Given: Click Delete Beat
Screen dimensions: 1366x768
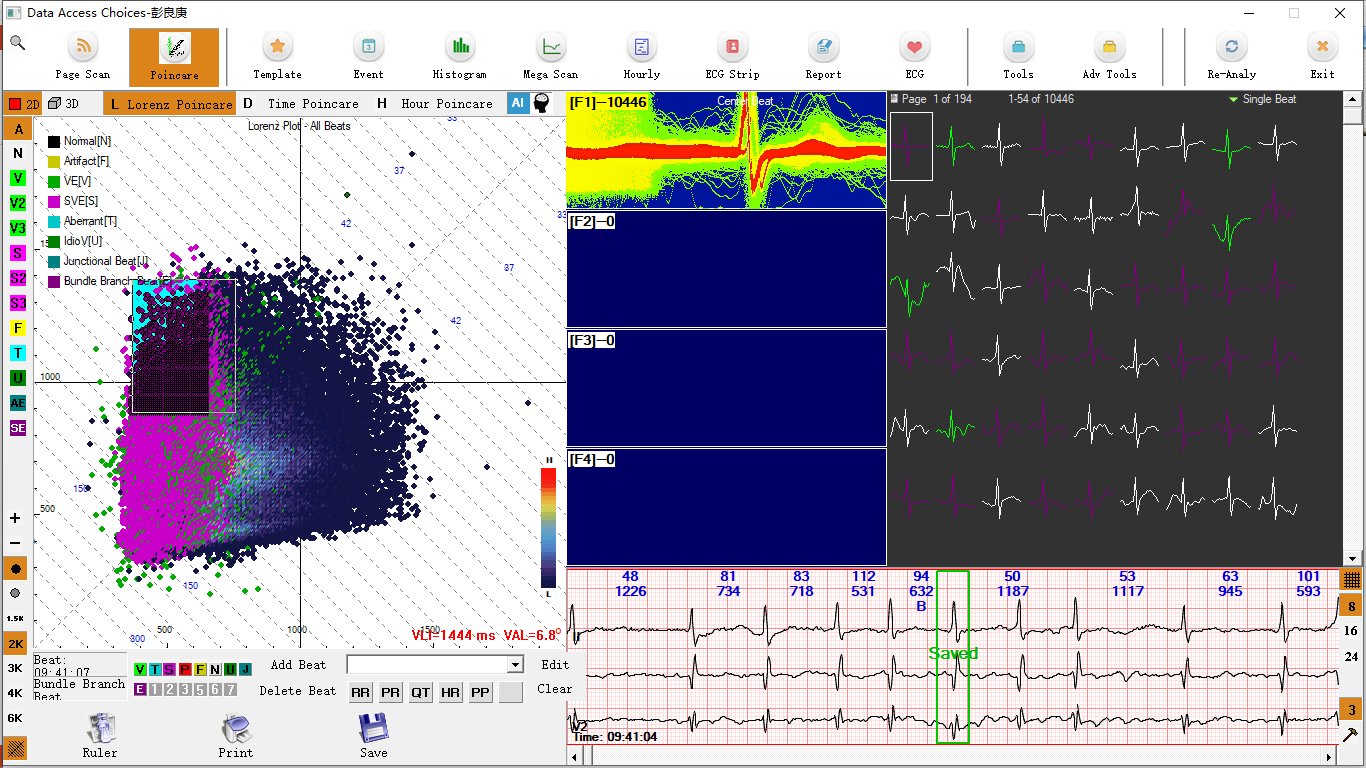Looking at the screenshot, I should point(298,691).
